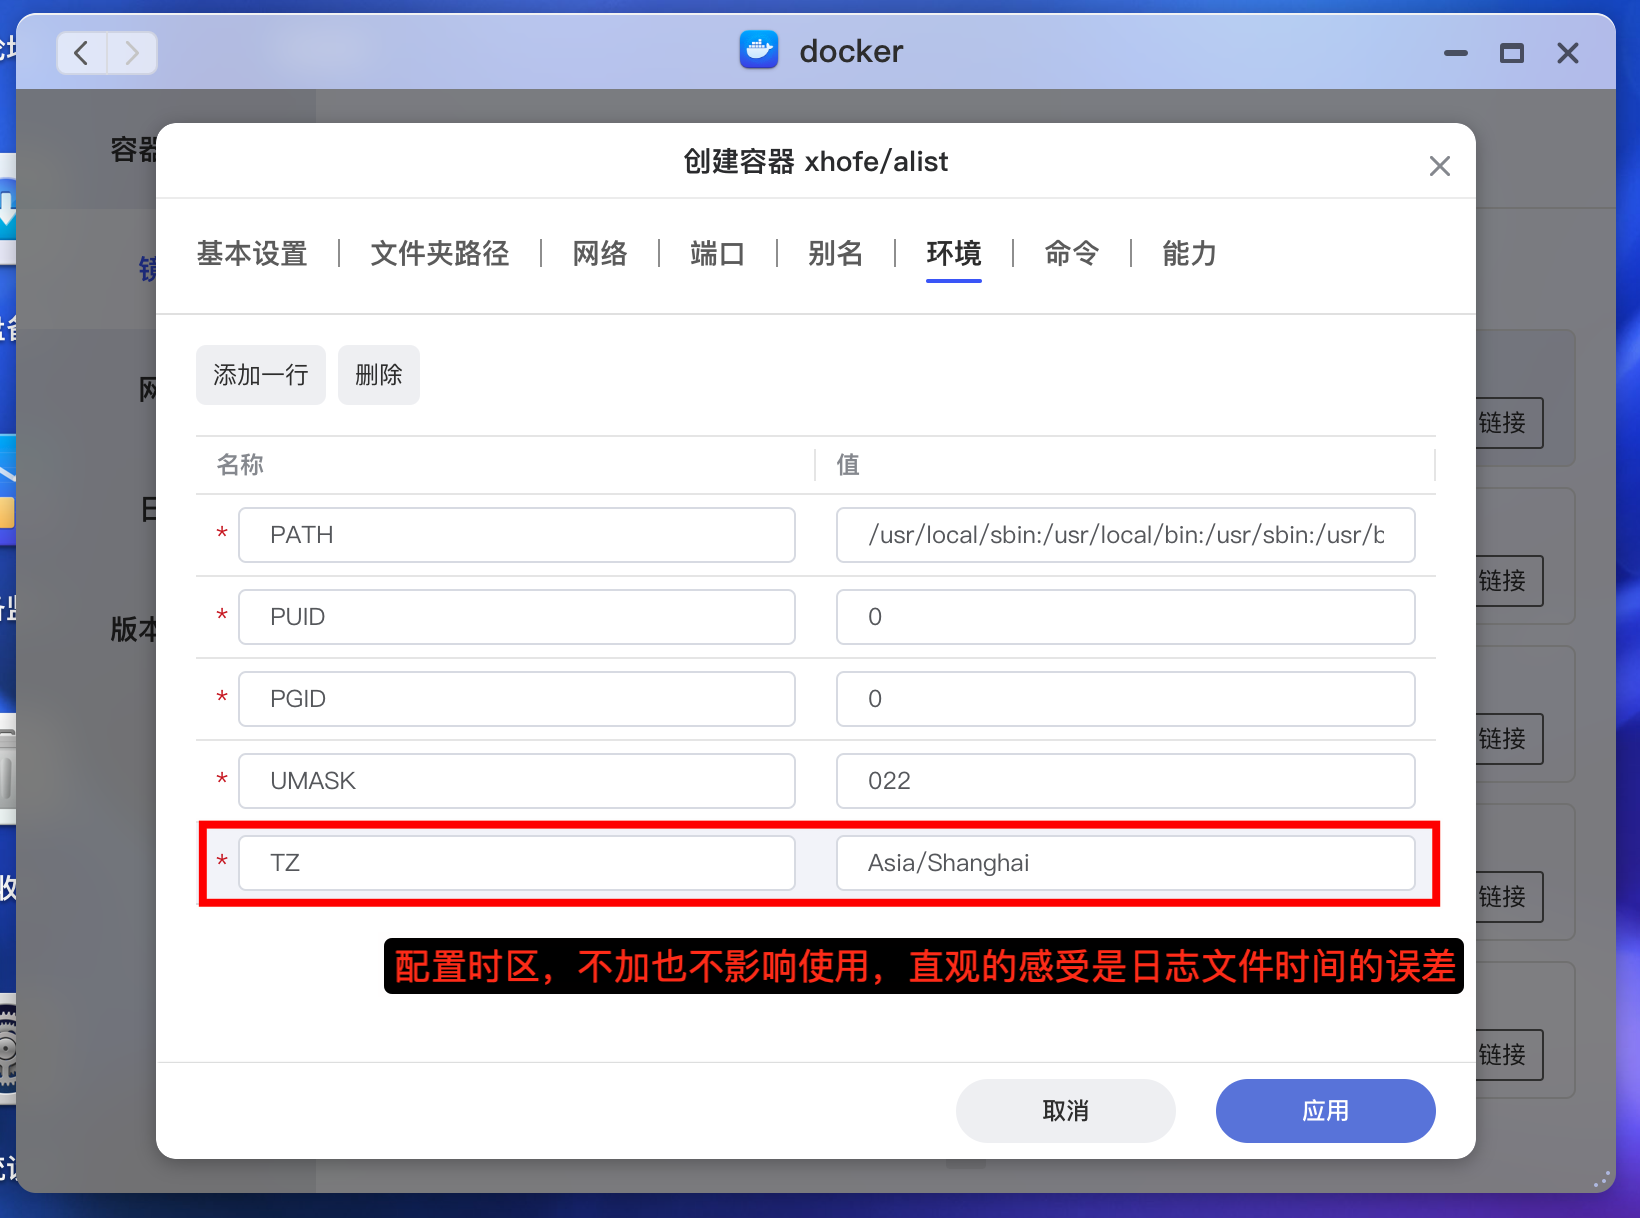The height and width of the screenshot is (1218, 1640).
Task: Click the TZ name field
Action: point(517,863)
